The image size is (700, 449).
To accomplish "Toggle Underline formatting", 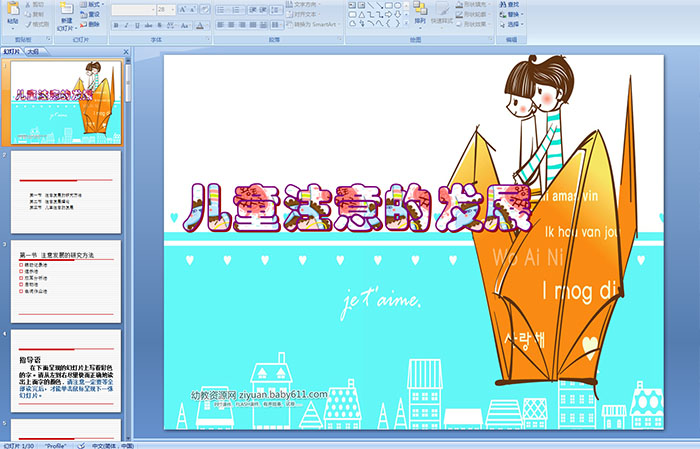I will (137, 25).
